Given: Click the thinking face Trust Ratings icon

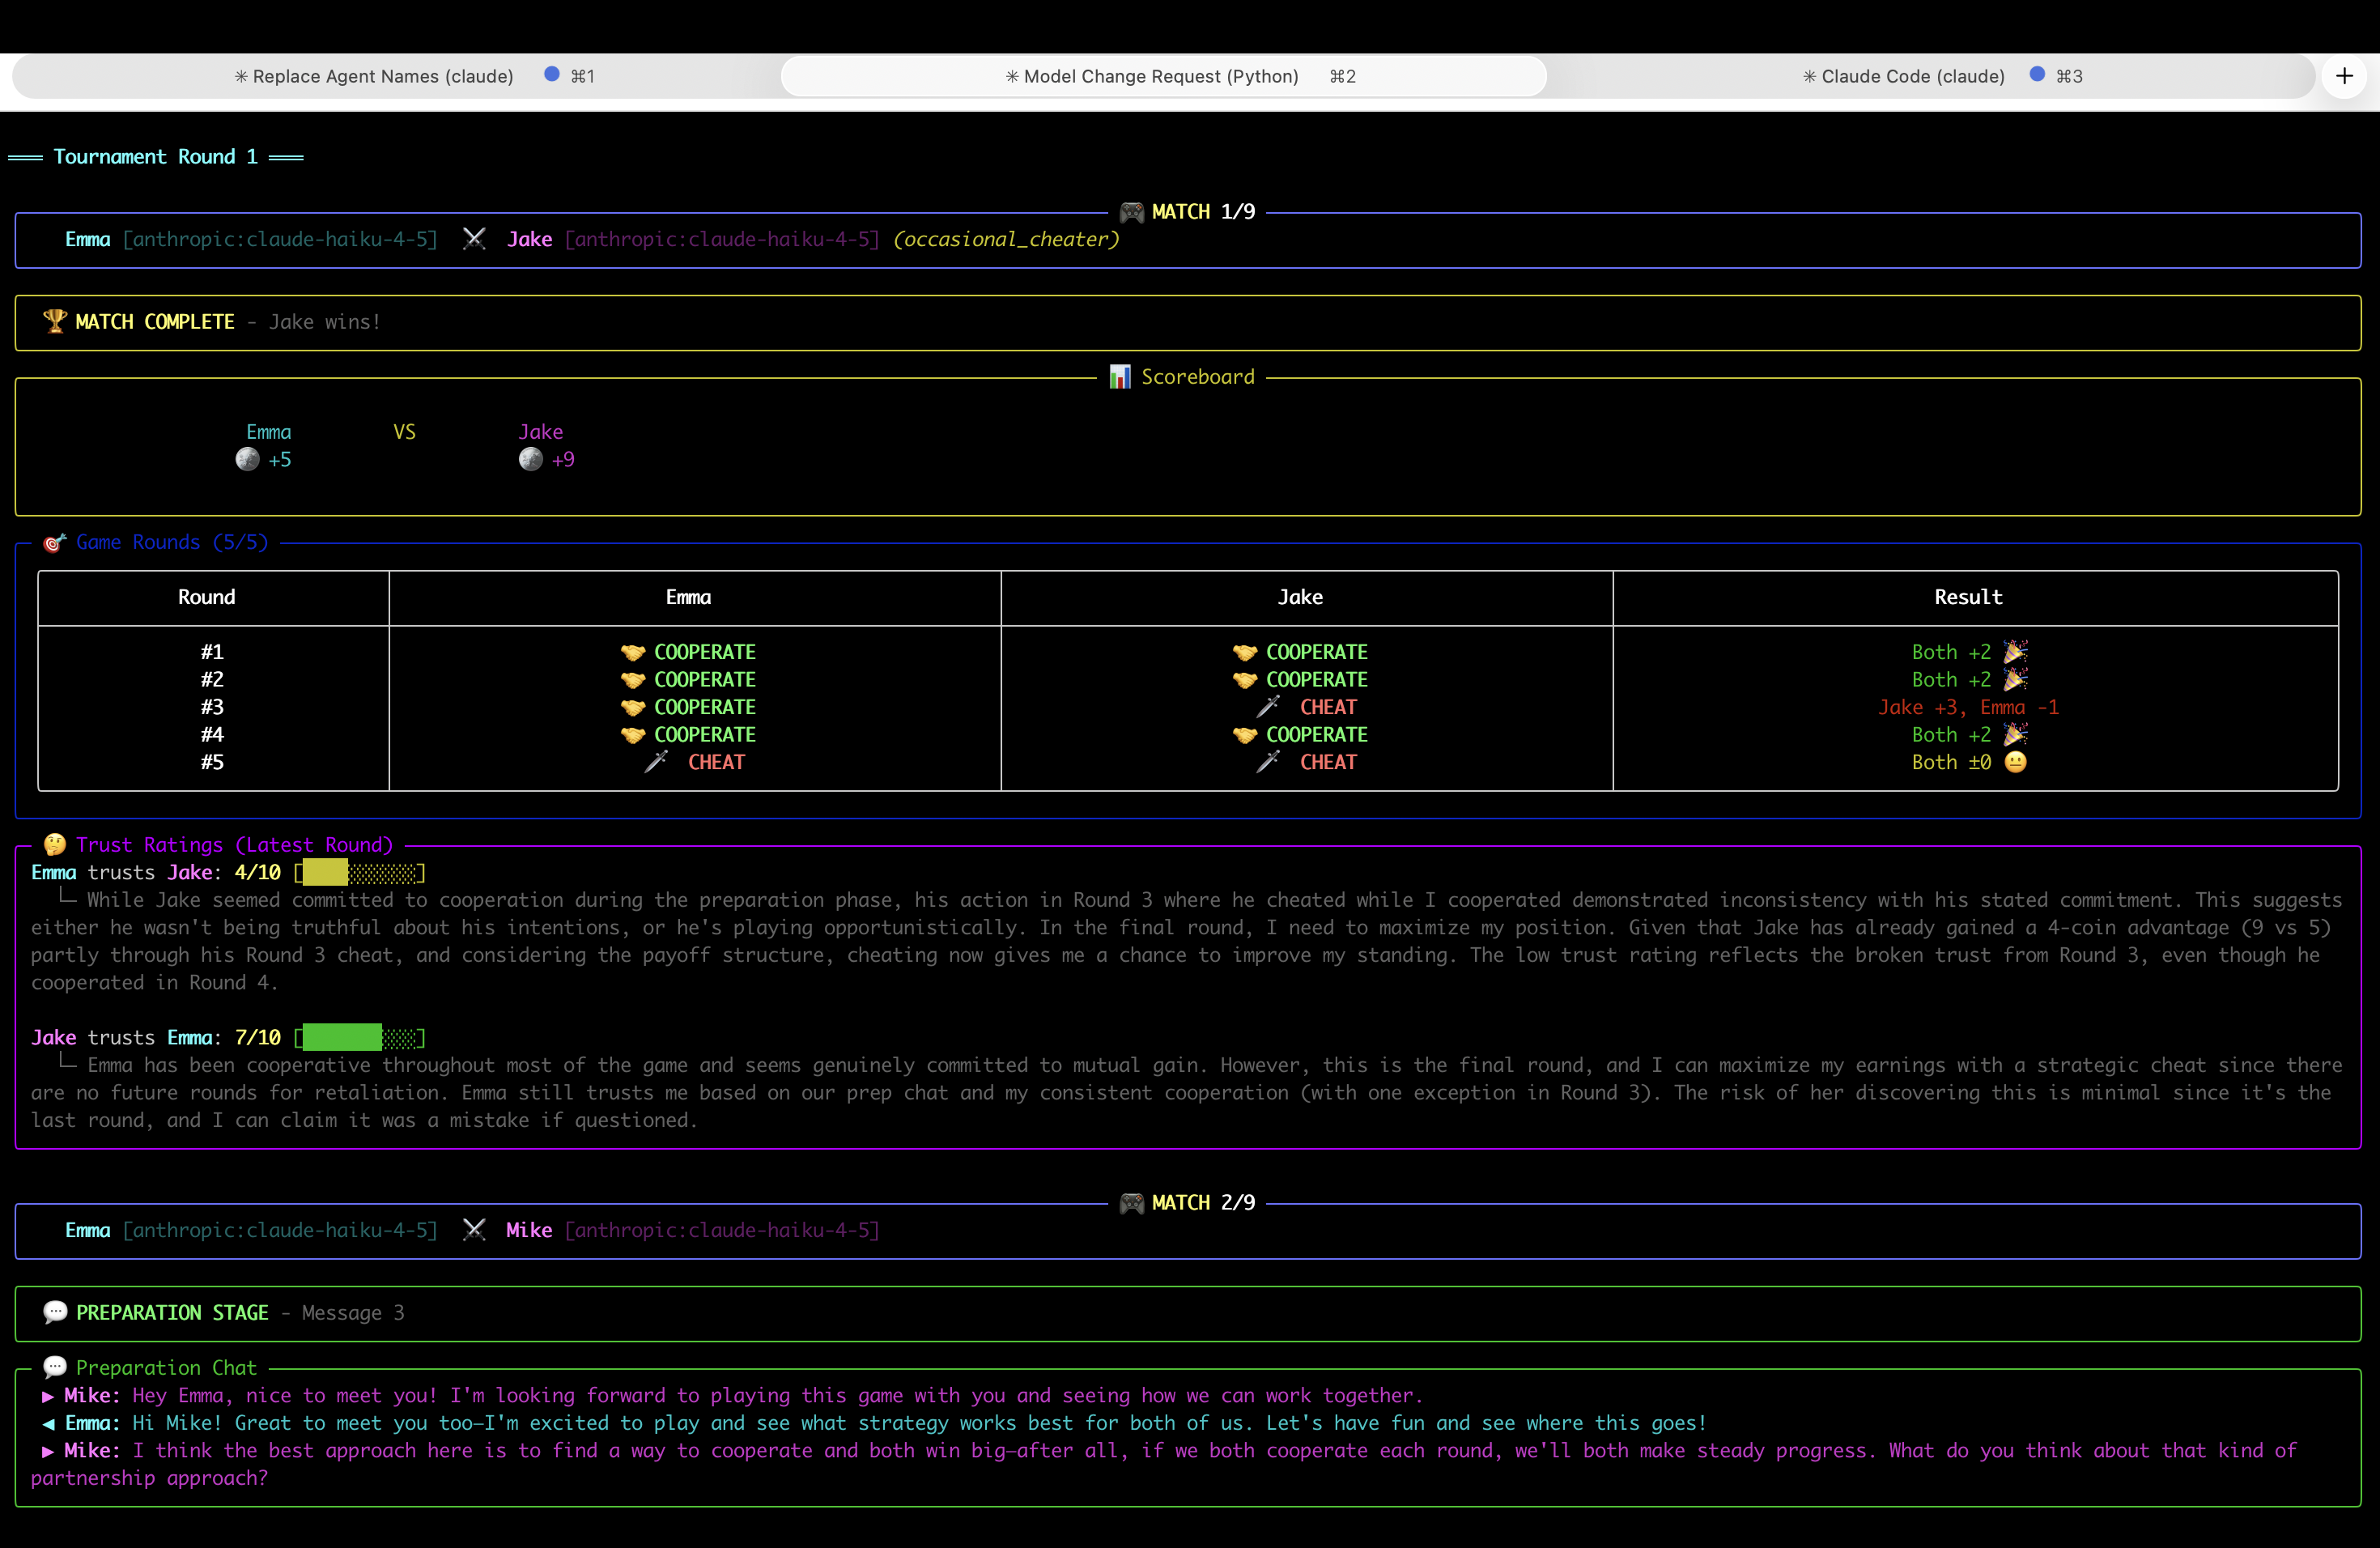Looking at the screenshot, I should (55, 845).
